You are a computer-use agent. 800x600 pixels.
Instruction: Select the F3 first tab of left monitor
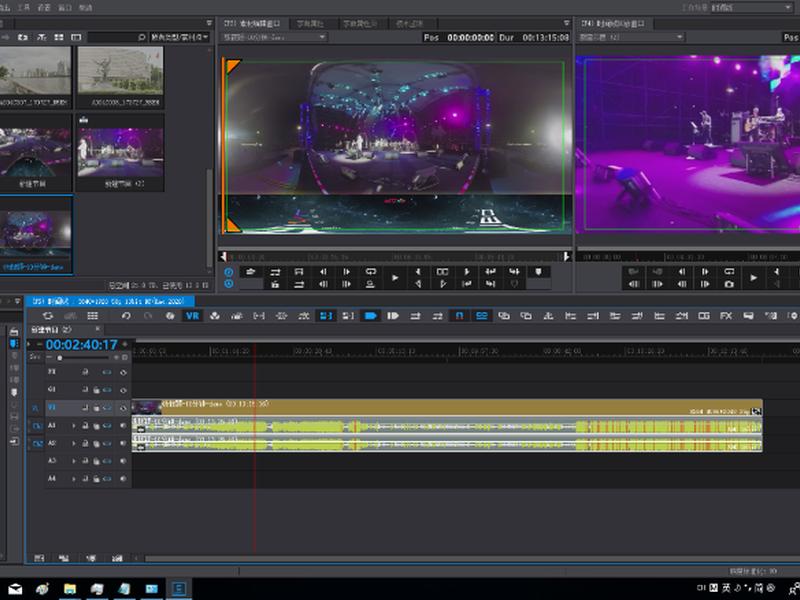click(253, 23)
